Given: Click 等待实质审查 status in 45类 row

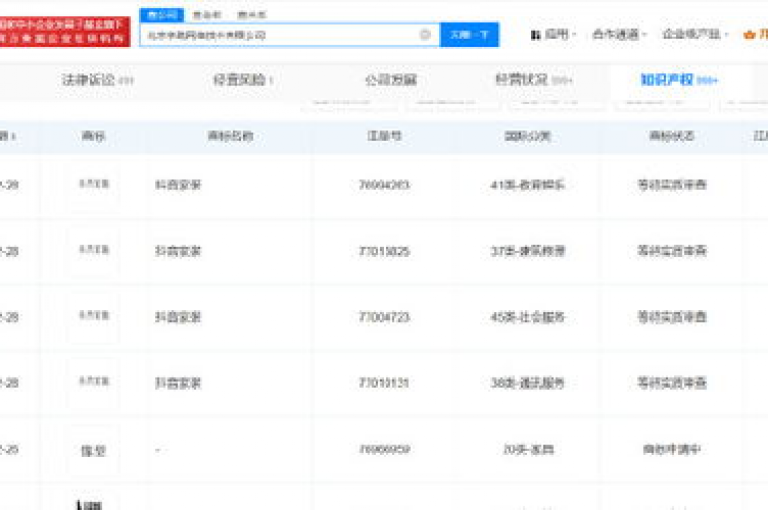Looking at the screenshot, I should tap(672, 317).
